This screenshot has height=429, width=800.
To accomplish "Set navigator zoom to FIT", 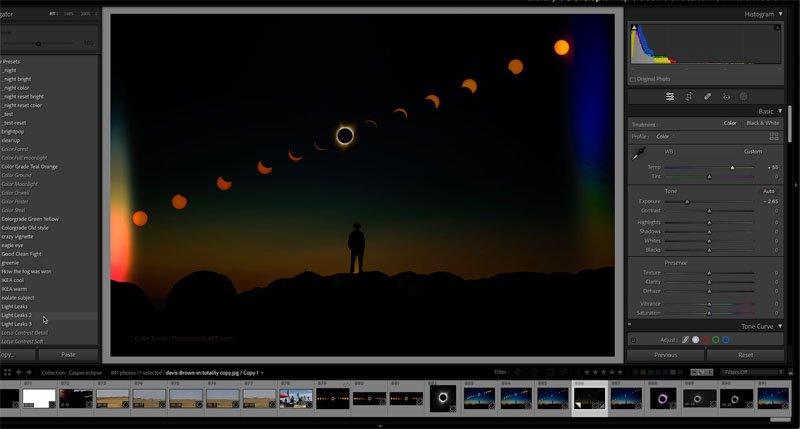I will click(53, 14).
